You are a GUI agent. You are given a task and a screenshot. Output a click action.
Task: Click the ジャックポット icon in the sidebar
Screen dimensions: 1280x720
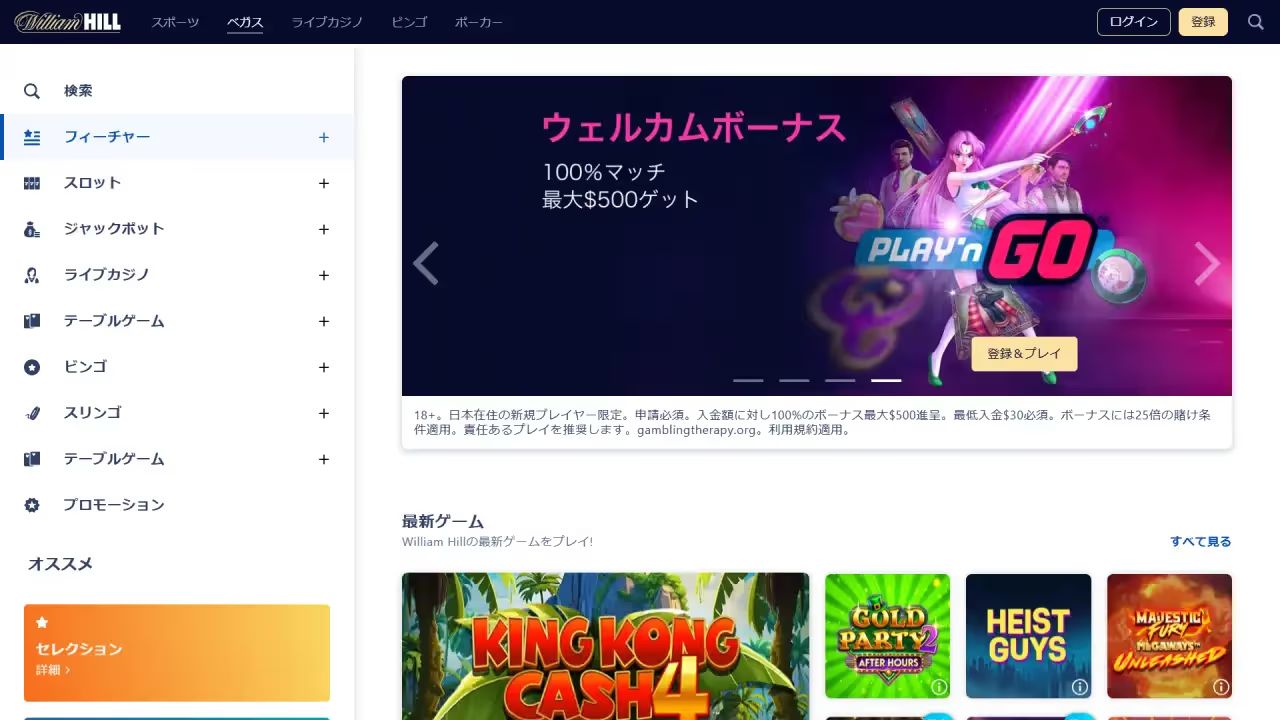tap(31, 229)
